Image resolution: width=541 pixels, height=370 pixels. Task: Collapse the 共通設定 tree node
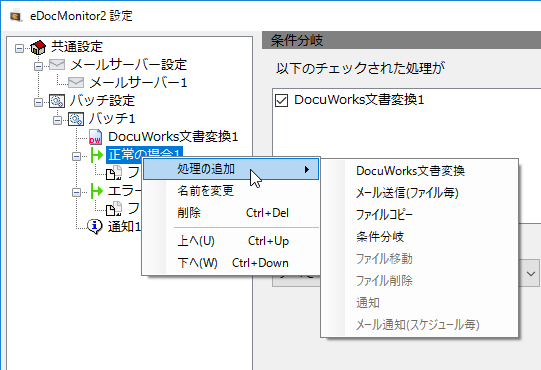(19, 48)
